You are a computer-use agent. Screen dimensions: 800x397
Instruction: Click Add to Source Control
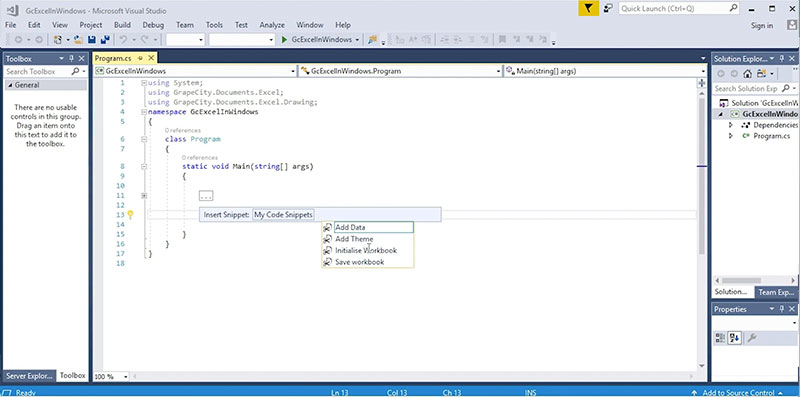[738, 392]
